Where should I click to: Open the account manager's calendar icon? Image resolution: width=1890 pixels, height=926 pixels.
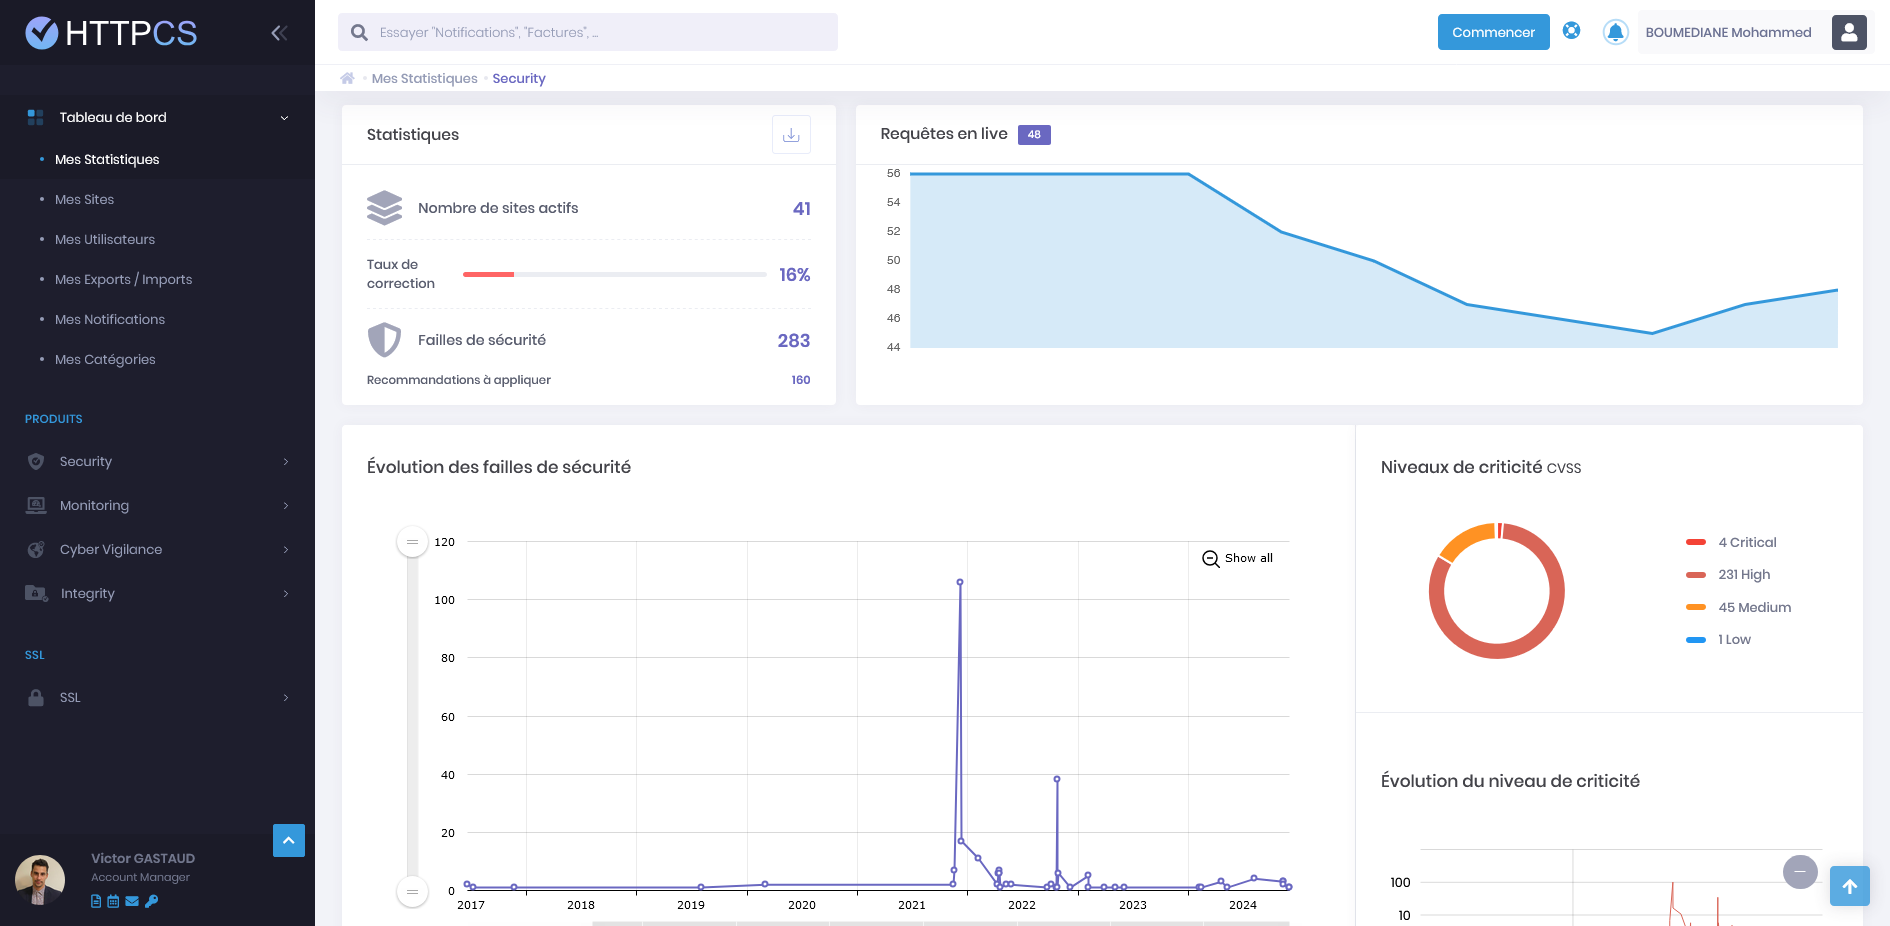pyautogui.click(x=111, y=901)
